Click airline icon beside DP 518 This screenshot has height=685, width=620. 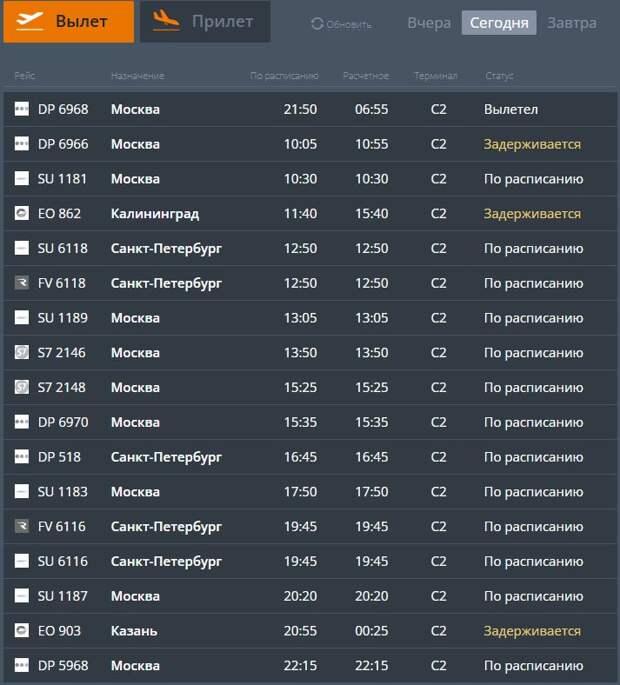[22, 457]
